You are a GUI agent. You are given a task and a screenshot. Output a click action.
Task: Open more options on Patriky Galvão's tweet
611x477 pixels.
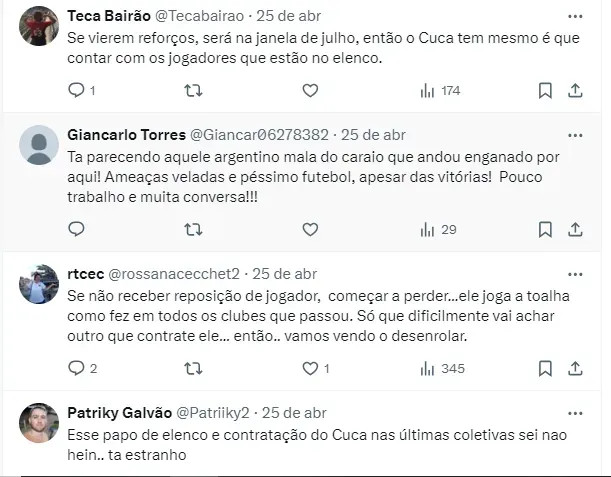pyautogui.click(x=575, y=412)
